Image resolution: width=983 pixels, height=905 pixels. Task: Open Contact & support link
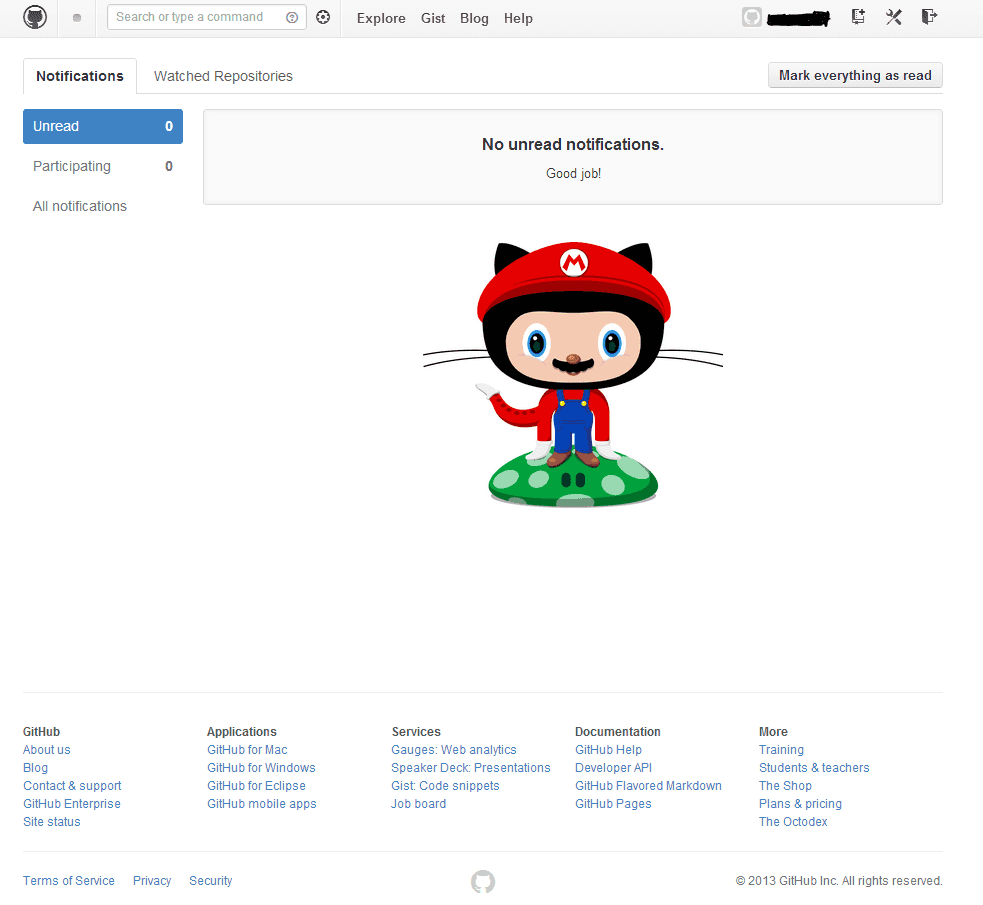(x=72, y=786)
